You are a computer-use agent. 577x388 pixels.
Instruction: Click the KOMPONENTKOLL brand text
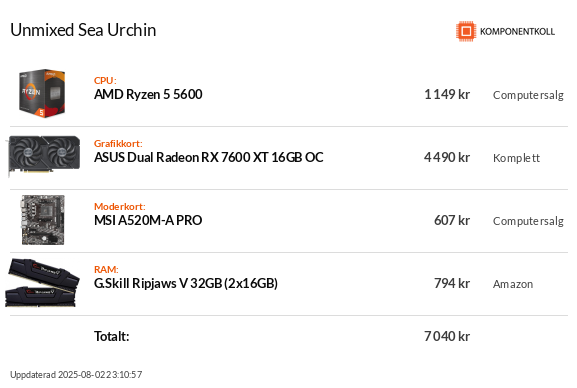517,32
